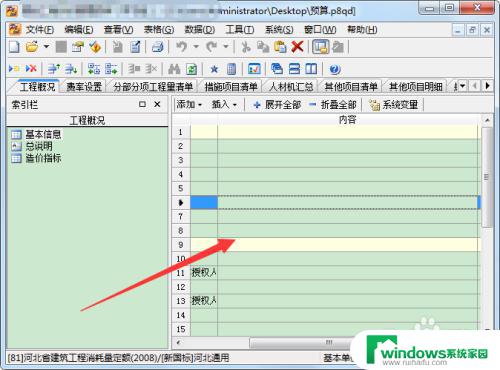Open the 文件(F) menu

[x=40, y=30]
